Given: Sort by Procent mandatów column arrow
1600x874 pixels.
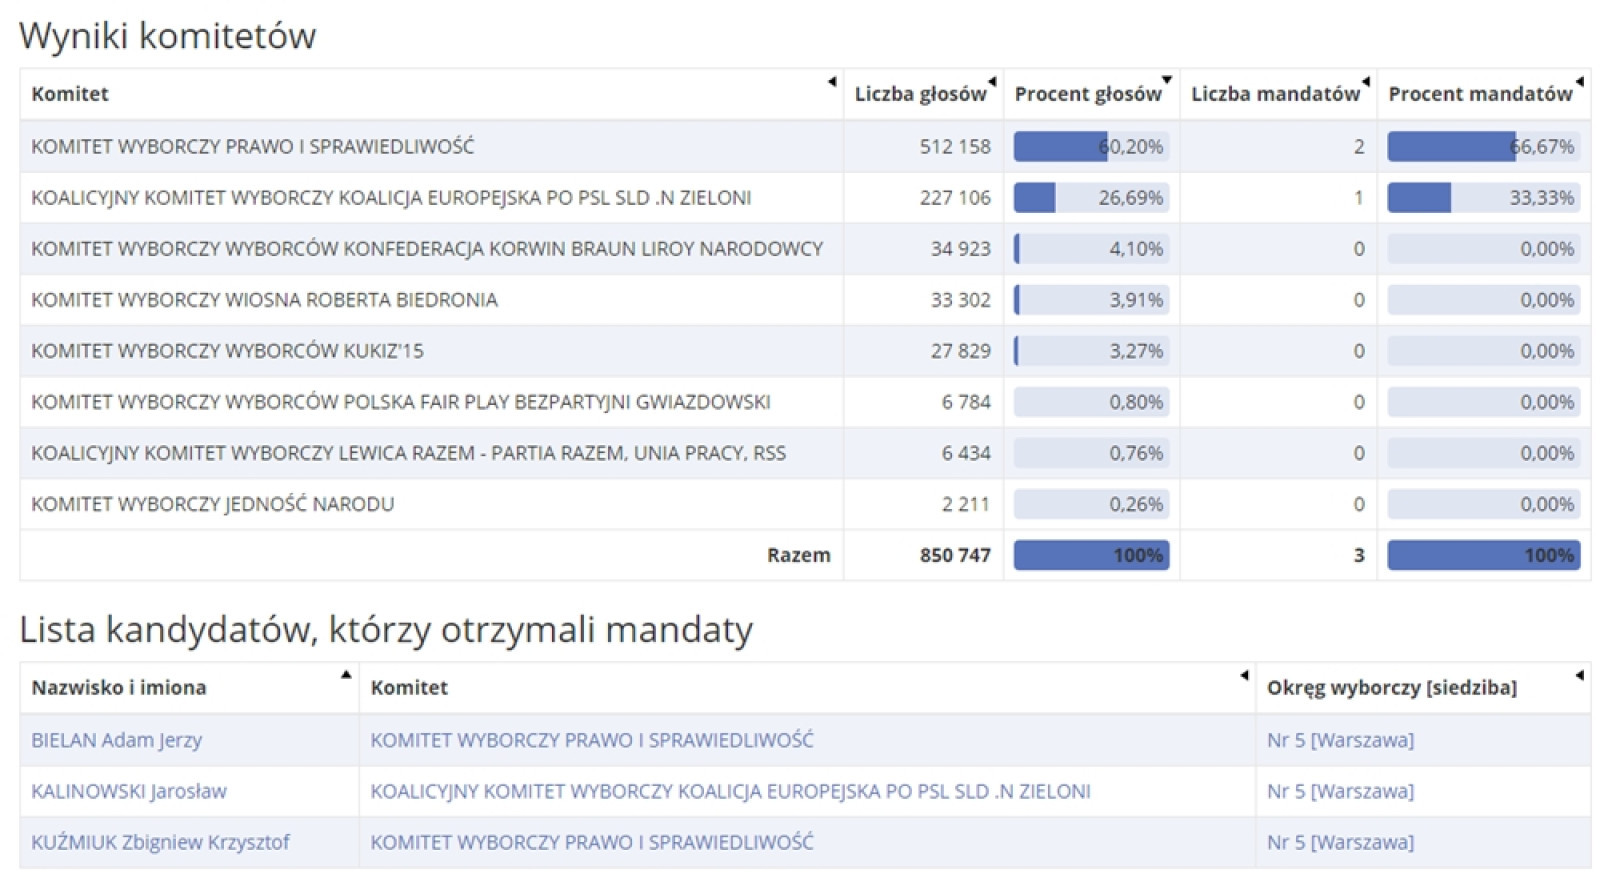Looking at the screenshot, I should [1579, 82].
